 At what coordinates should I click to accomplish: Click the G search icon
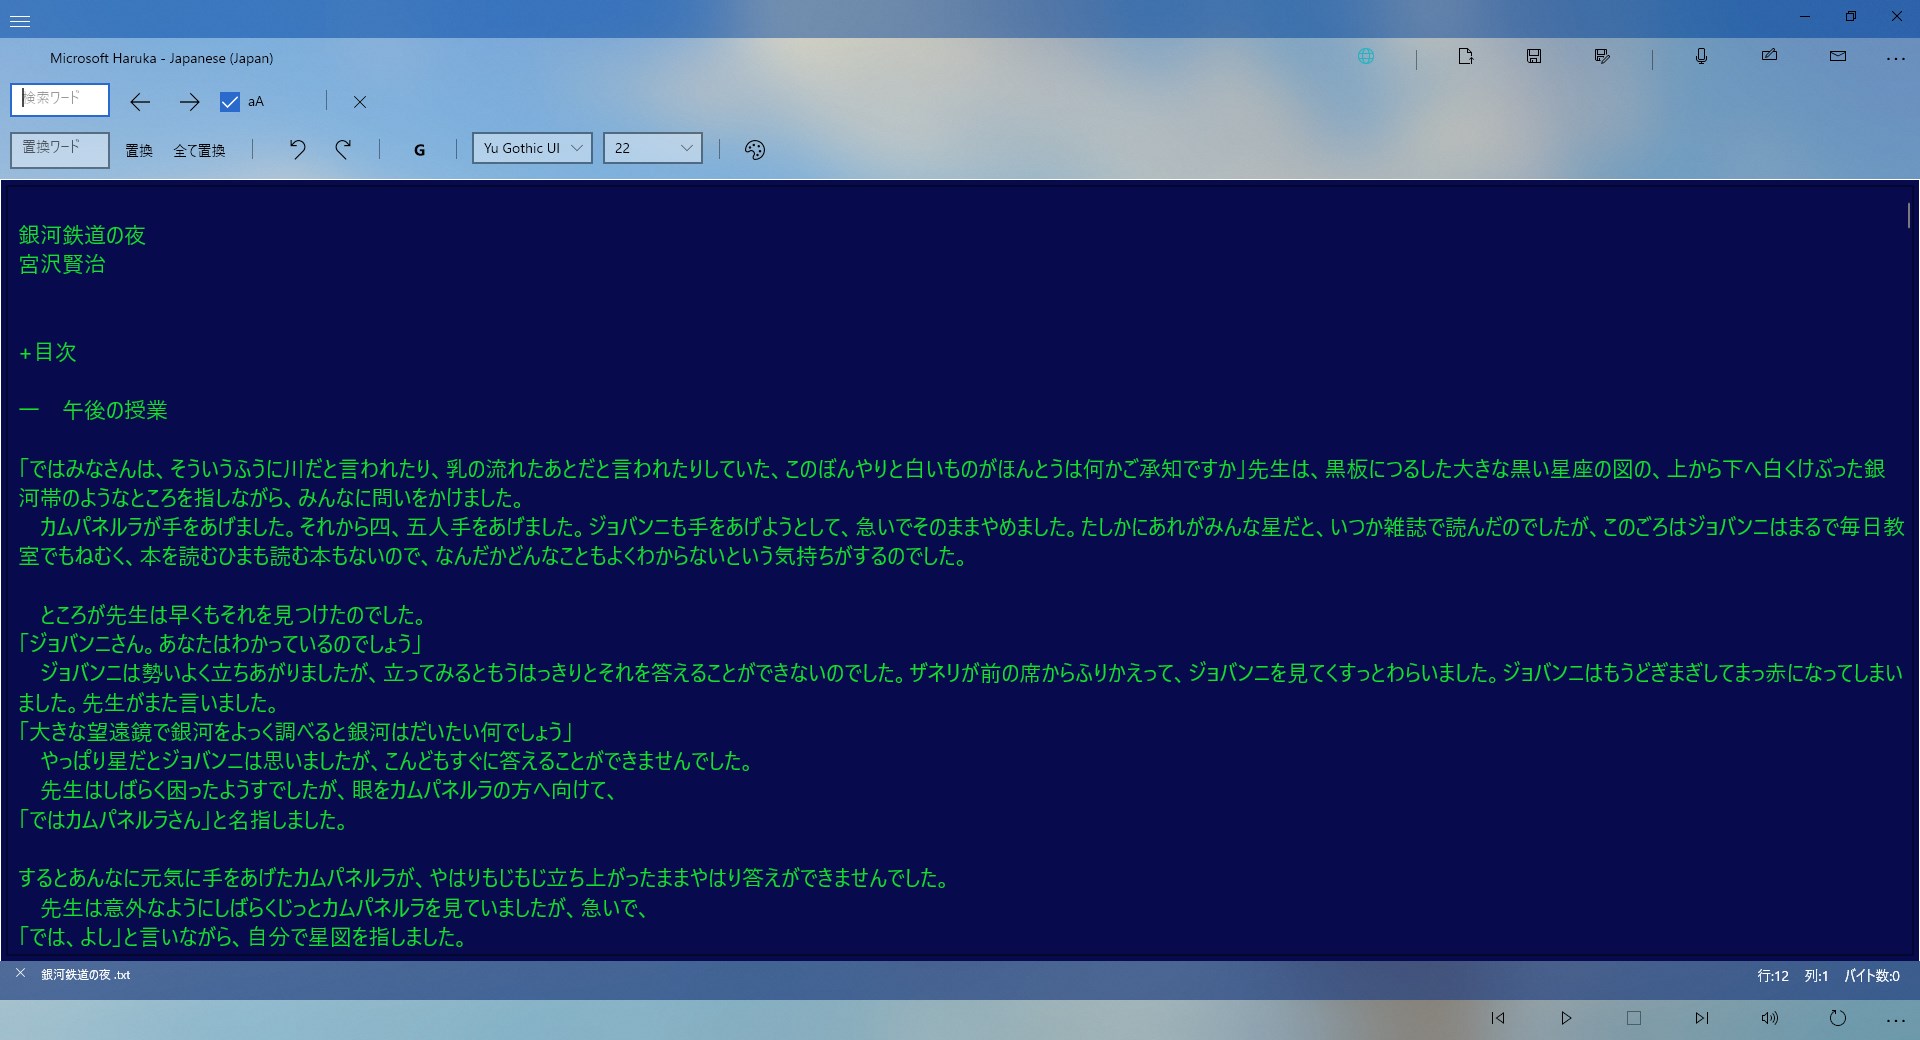419,150
